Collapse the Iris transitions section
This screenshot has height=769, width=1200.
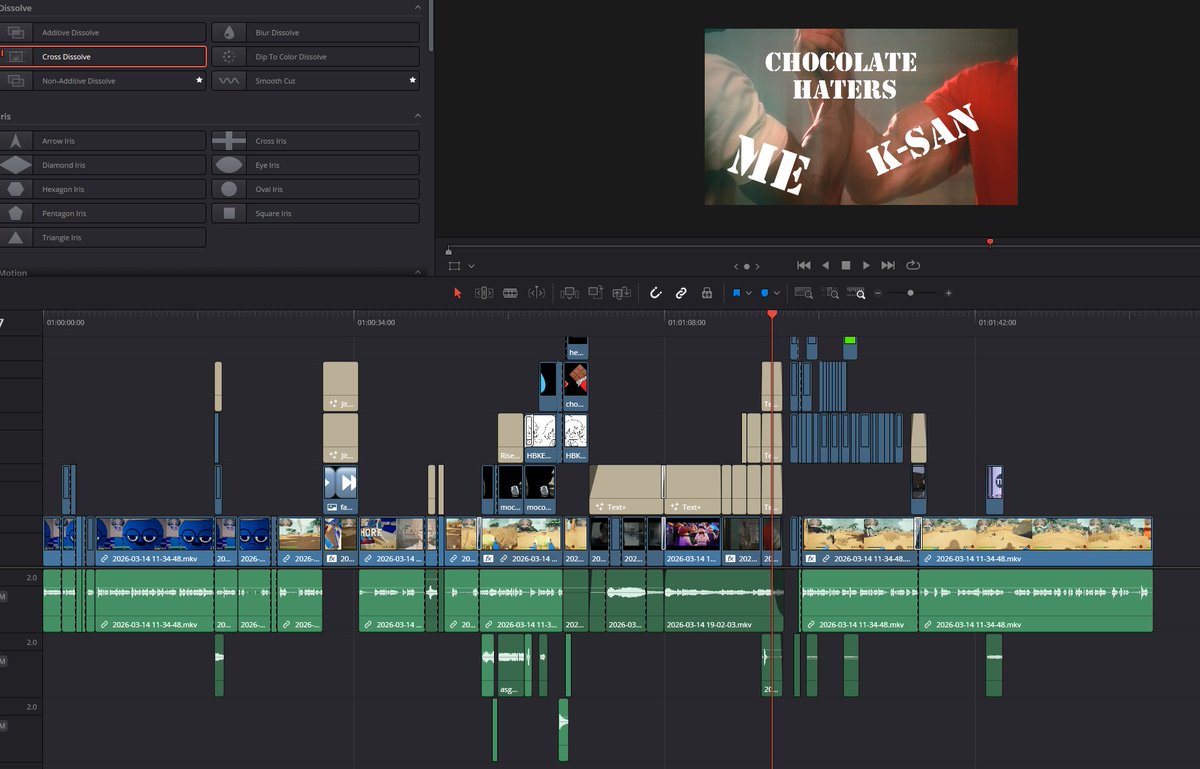417,116
